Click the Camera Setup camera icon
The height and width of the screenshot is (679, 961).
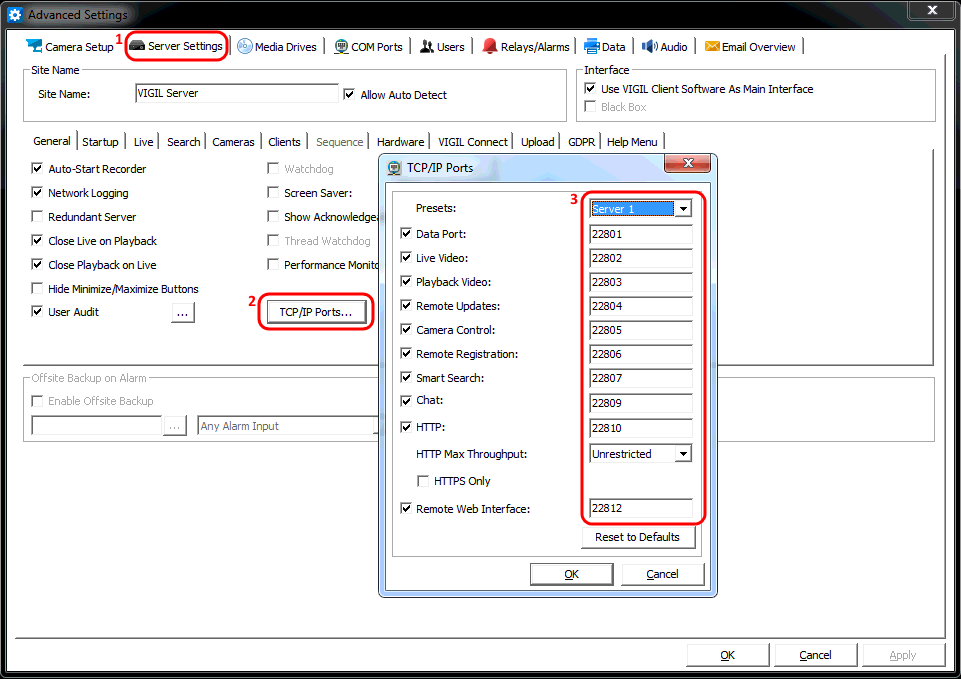click(x=34, y=46)
